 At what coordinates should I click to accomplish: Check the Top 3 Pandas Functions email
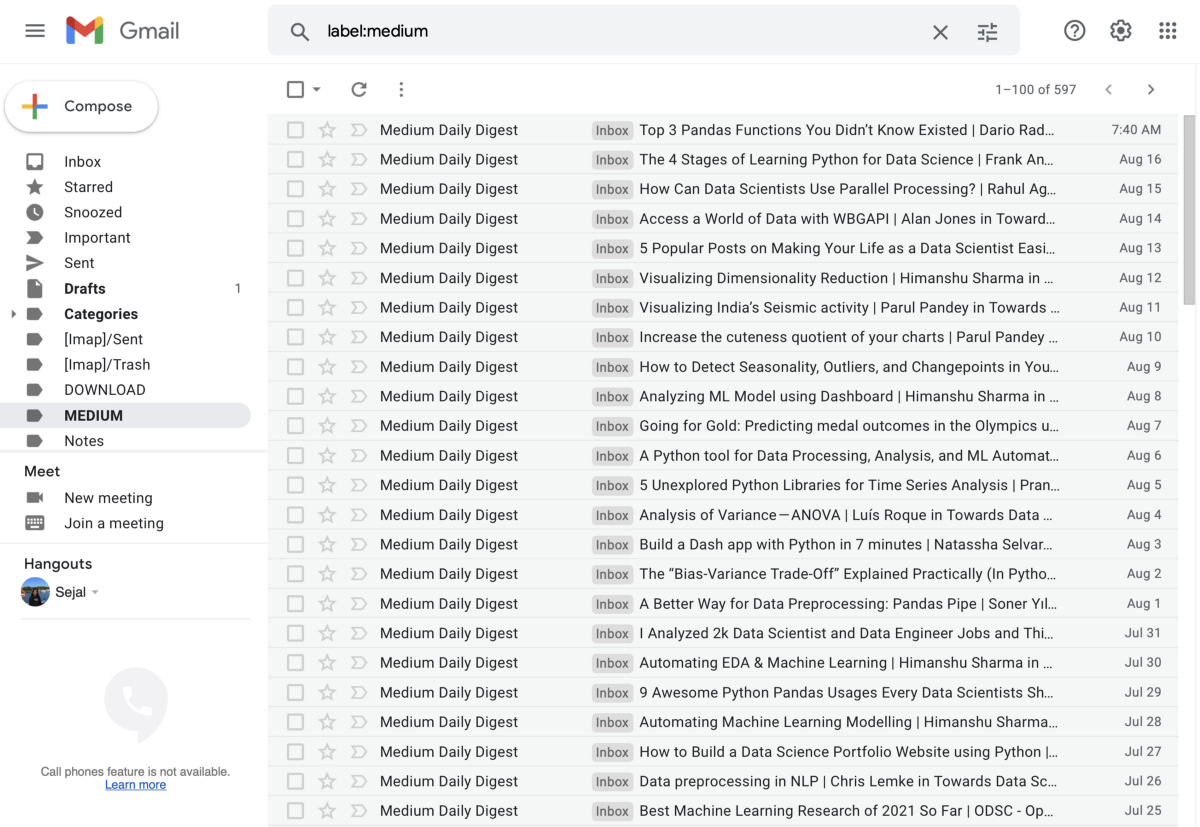pyautogui.click(x=295, y=130)
